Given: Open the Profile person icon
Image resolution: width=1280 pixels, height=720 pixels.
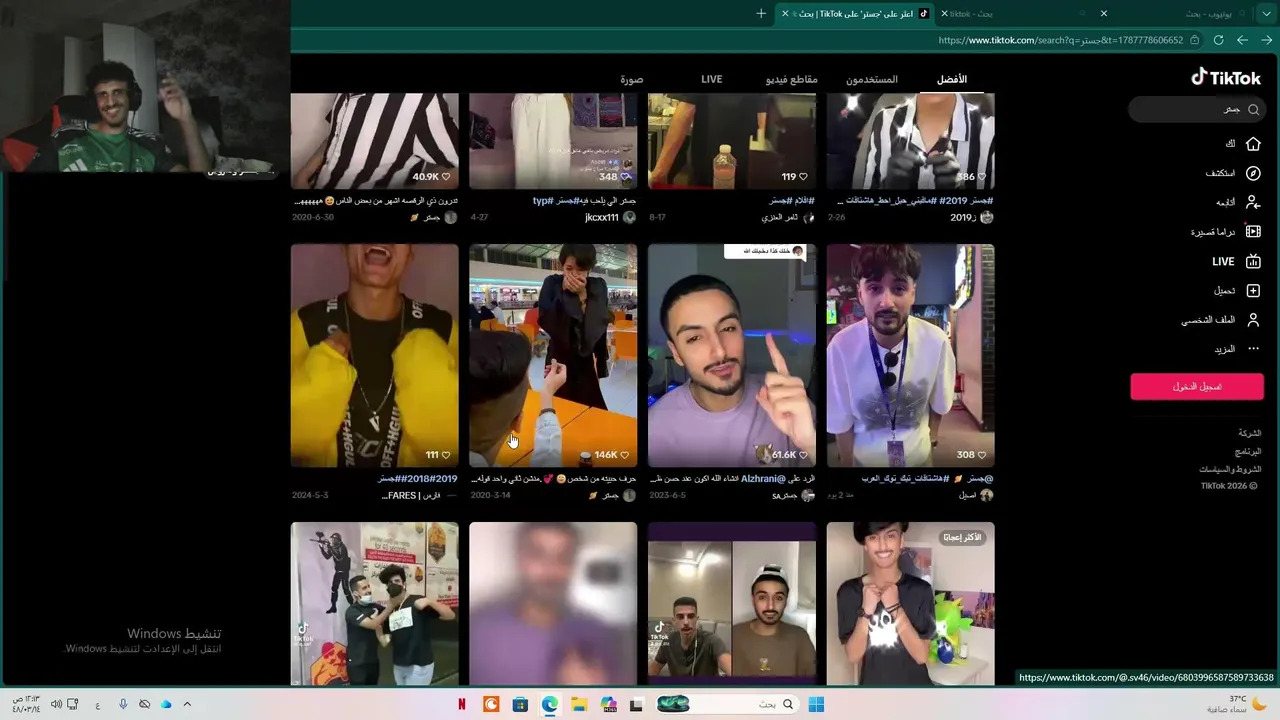Looking at the screenshot, I should tap(1253, 320).
